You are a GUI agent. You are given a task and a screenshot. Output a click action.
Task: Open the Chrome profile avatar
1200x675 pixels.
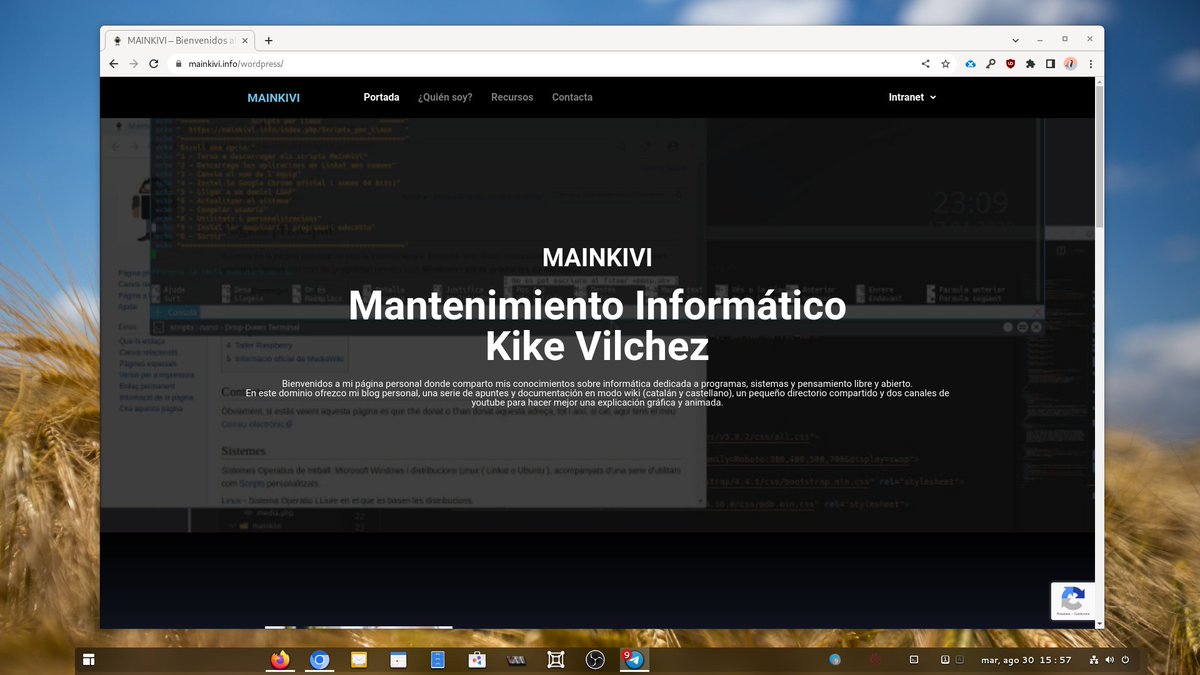[x=1070, y=63]
